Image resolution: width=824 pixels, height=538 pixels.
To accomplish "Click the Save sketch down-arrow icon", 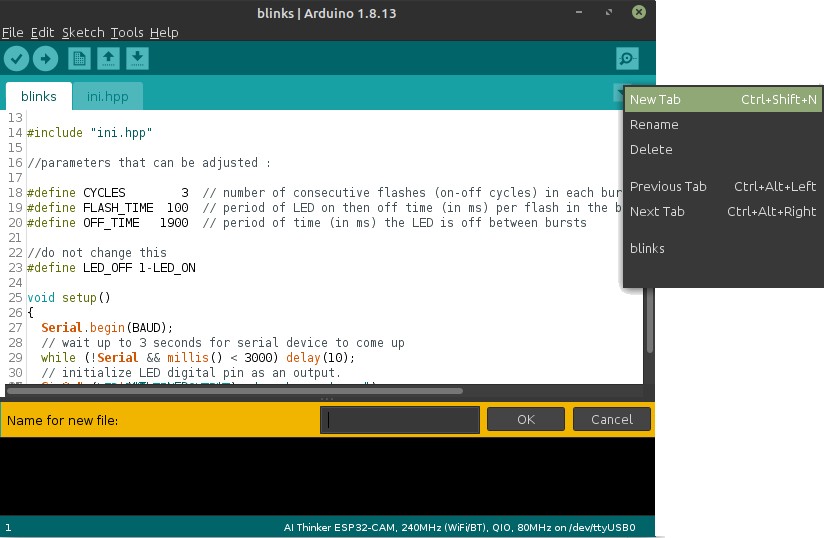I will click(137, 59).
